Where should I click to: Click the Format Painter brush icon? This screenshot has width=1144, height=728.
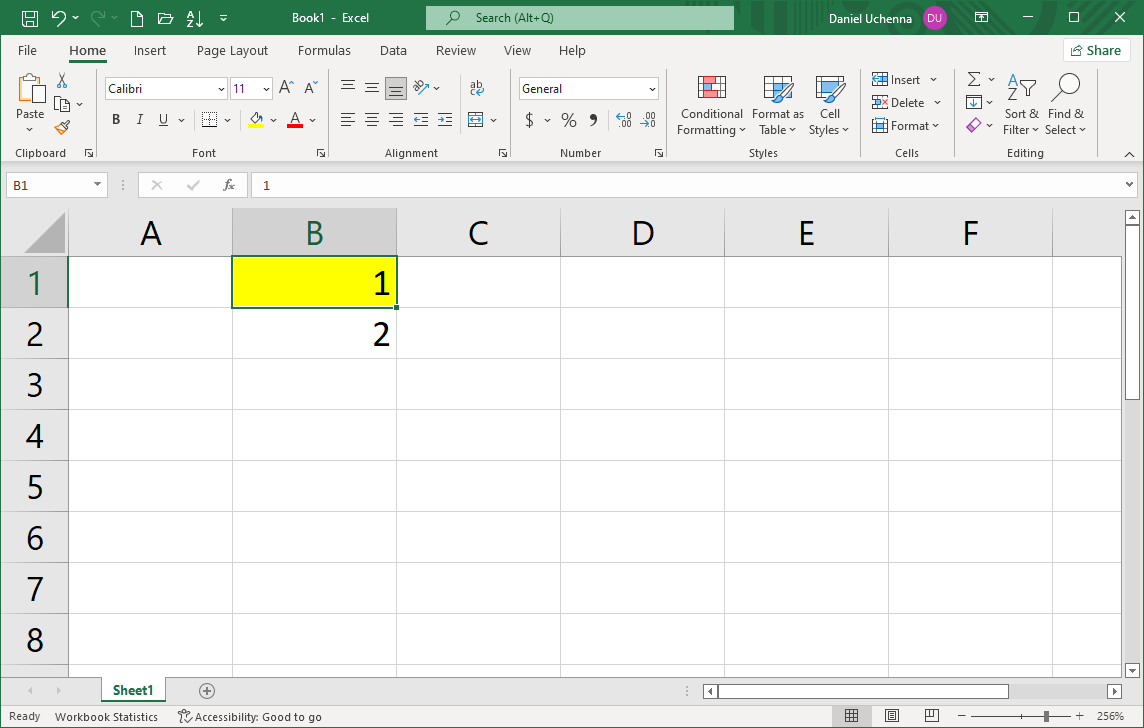click(x=62, y=127)
